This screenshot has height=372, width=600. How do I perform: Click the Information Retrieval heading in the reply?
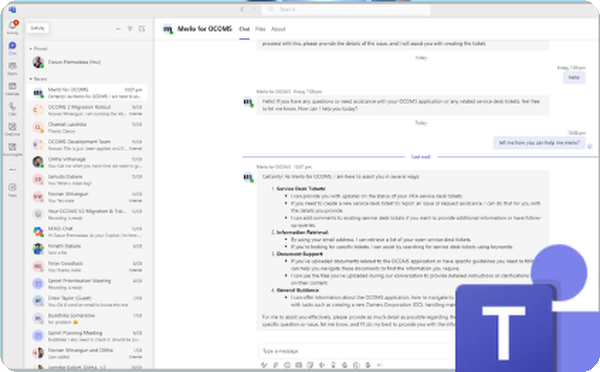point(302,232)
